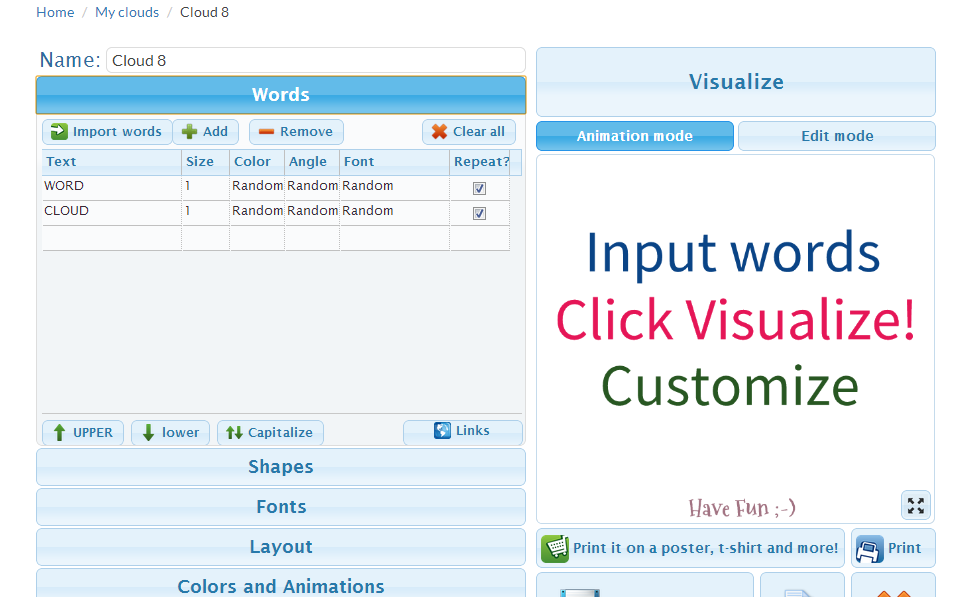Image resolution: width=958 pixels, height=597 pixels.
Task: Expand the Fonts section
Action: [281, 507]
